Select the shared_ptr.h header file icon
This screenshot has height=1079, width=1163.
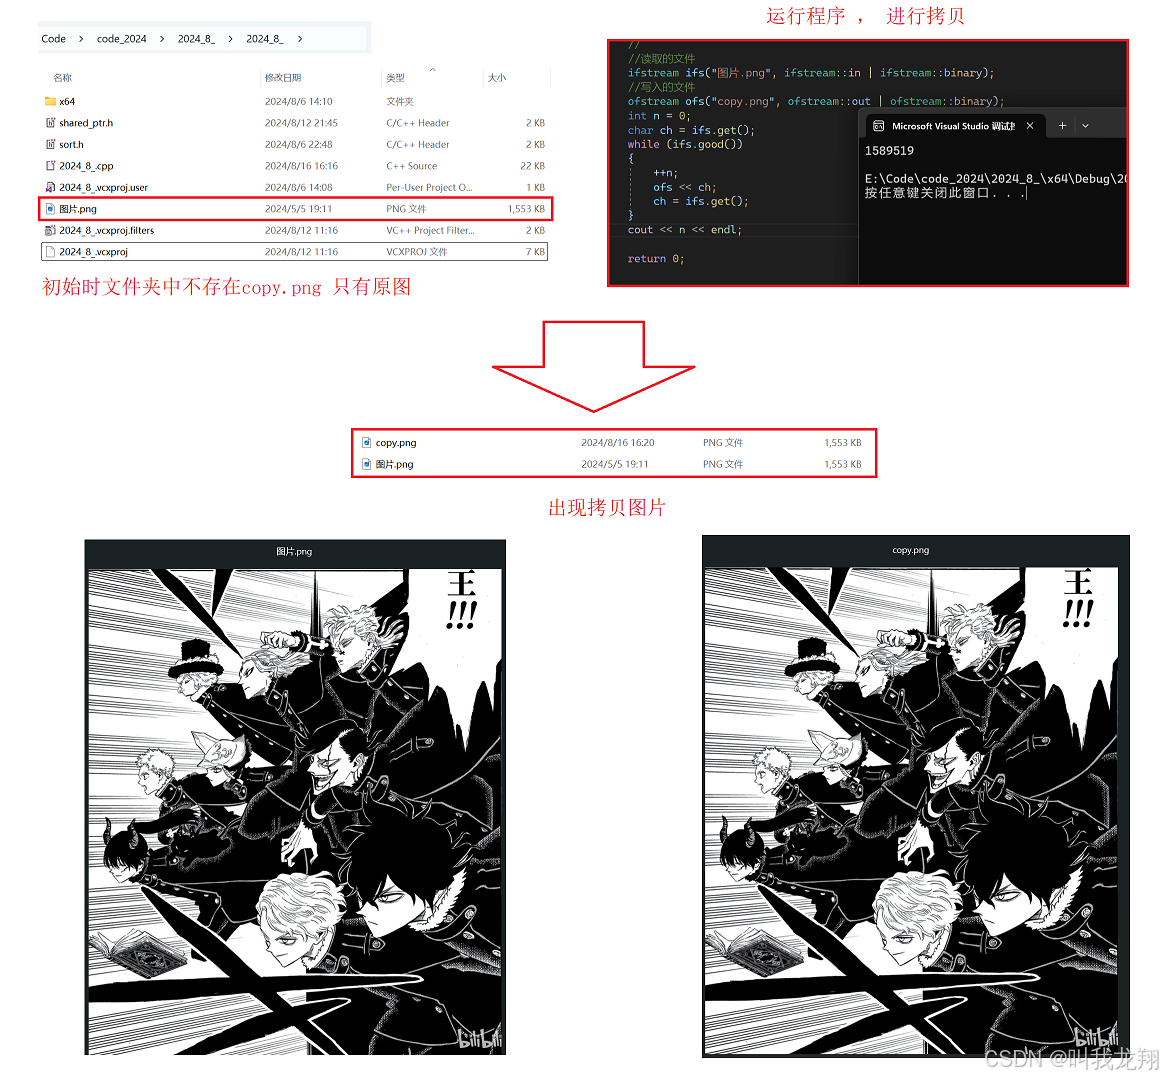(50, 123)
